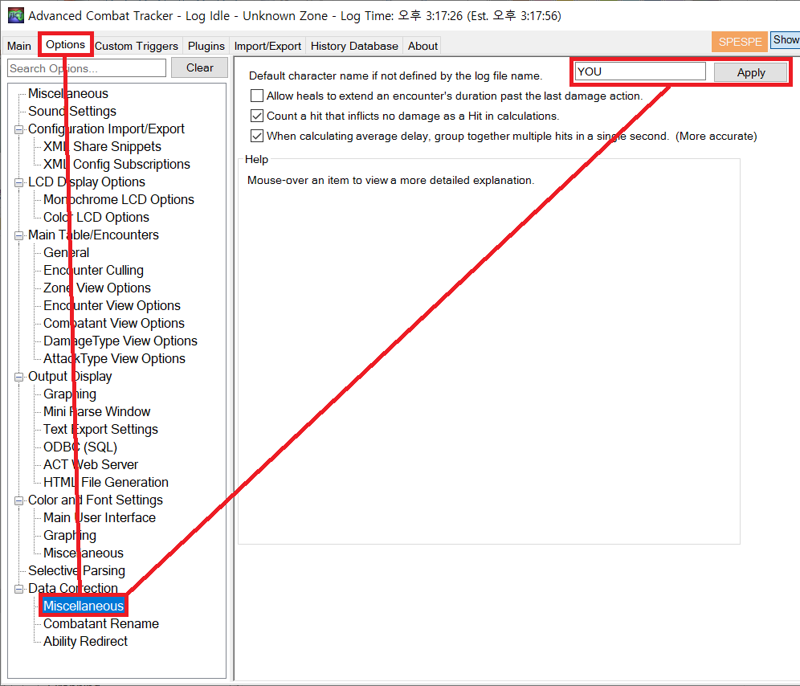Viewport: 800px width, 686px height.
Task: Click the Clear search button
Action: pos(199,68)
